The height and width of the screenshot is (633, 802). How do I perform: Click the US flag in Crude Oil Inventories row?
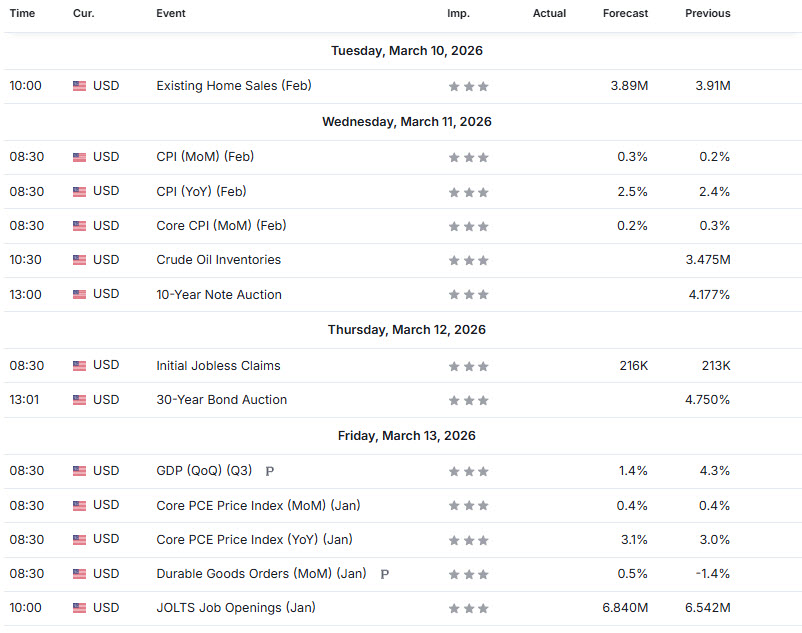click(x=79, y=260)
